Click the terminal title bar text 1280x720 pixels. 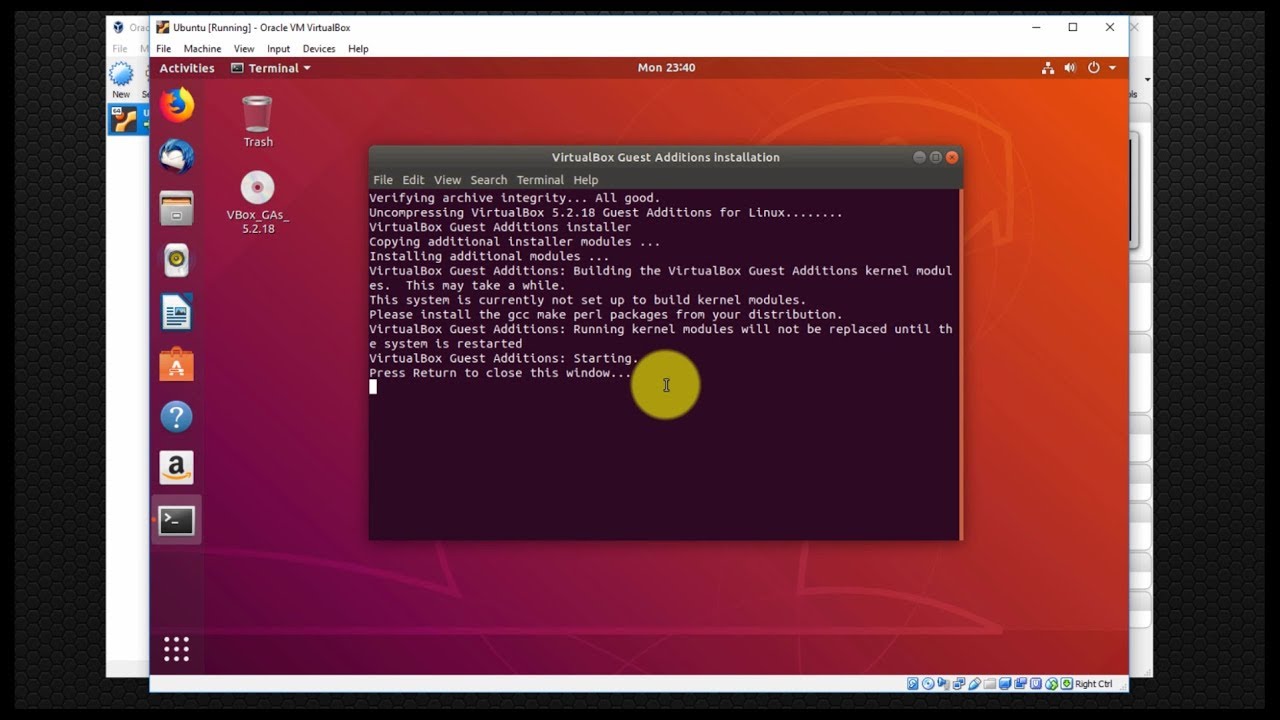pyautogui.click(x=665, y=157)
